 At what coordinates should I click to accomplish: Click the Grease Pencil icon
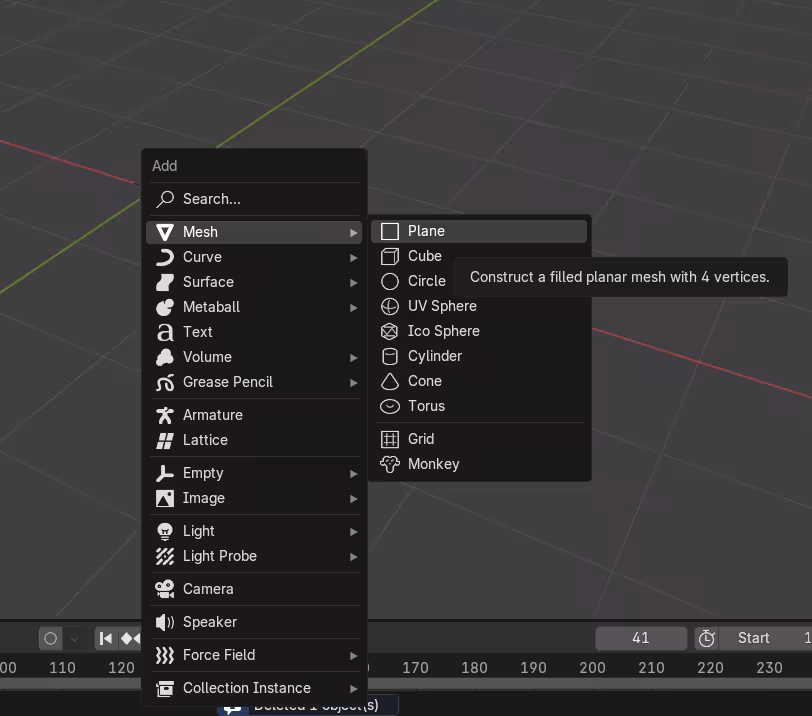point(165,382)
